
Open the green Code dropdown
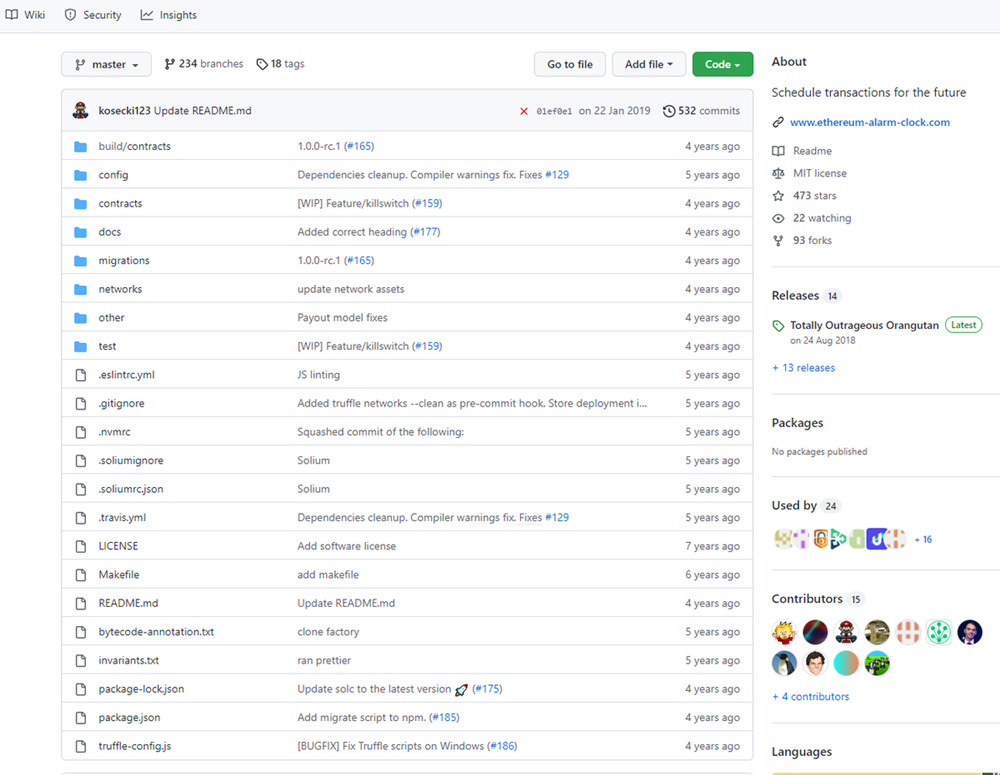[x=722, y=64]
